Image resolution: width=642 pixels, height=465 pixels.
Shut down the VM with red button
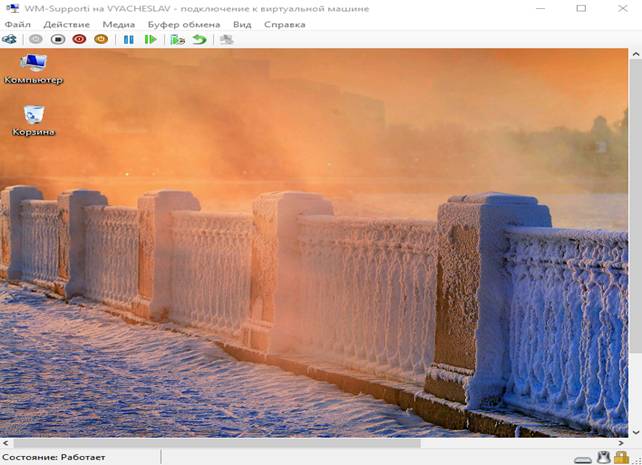pyautogui.click(x=79, y=39)
